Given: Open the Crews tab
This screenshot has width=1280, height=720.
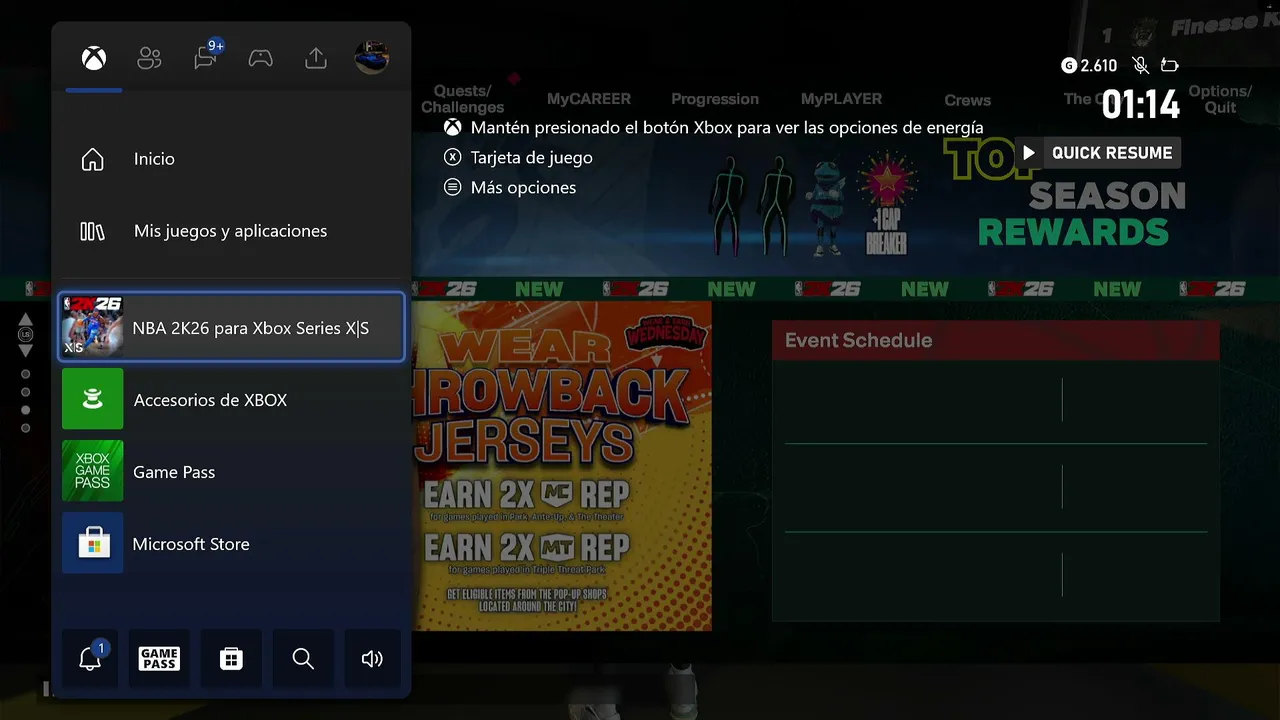Looking at the screenshot, I should 968,100.
